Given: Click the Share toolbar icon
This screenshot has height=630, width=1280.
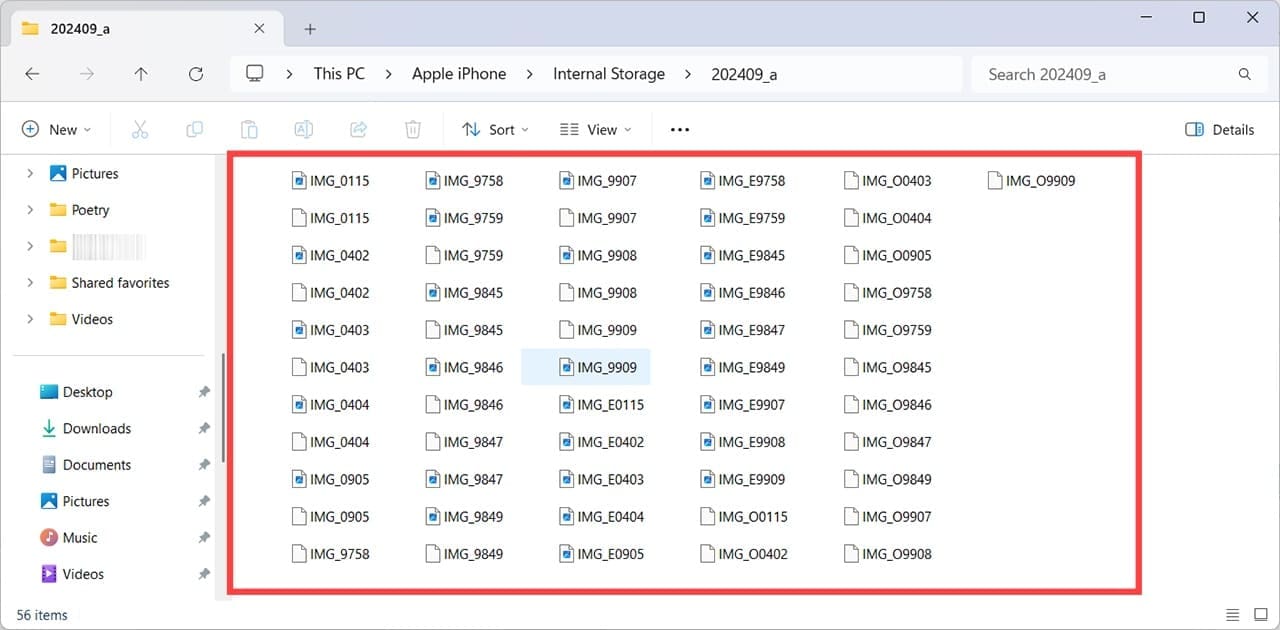Looking at the screenshot, I should 358,129.
